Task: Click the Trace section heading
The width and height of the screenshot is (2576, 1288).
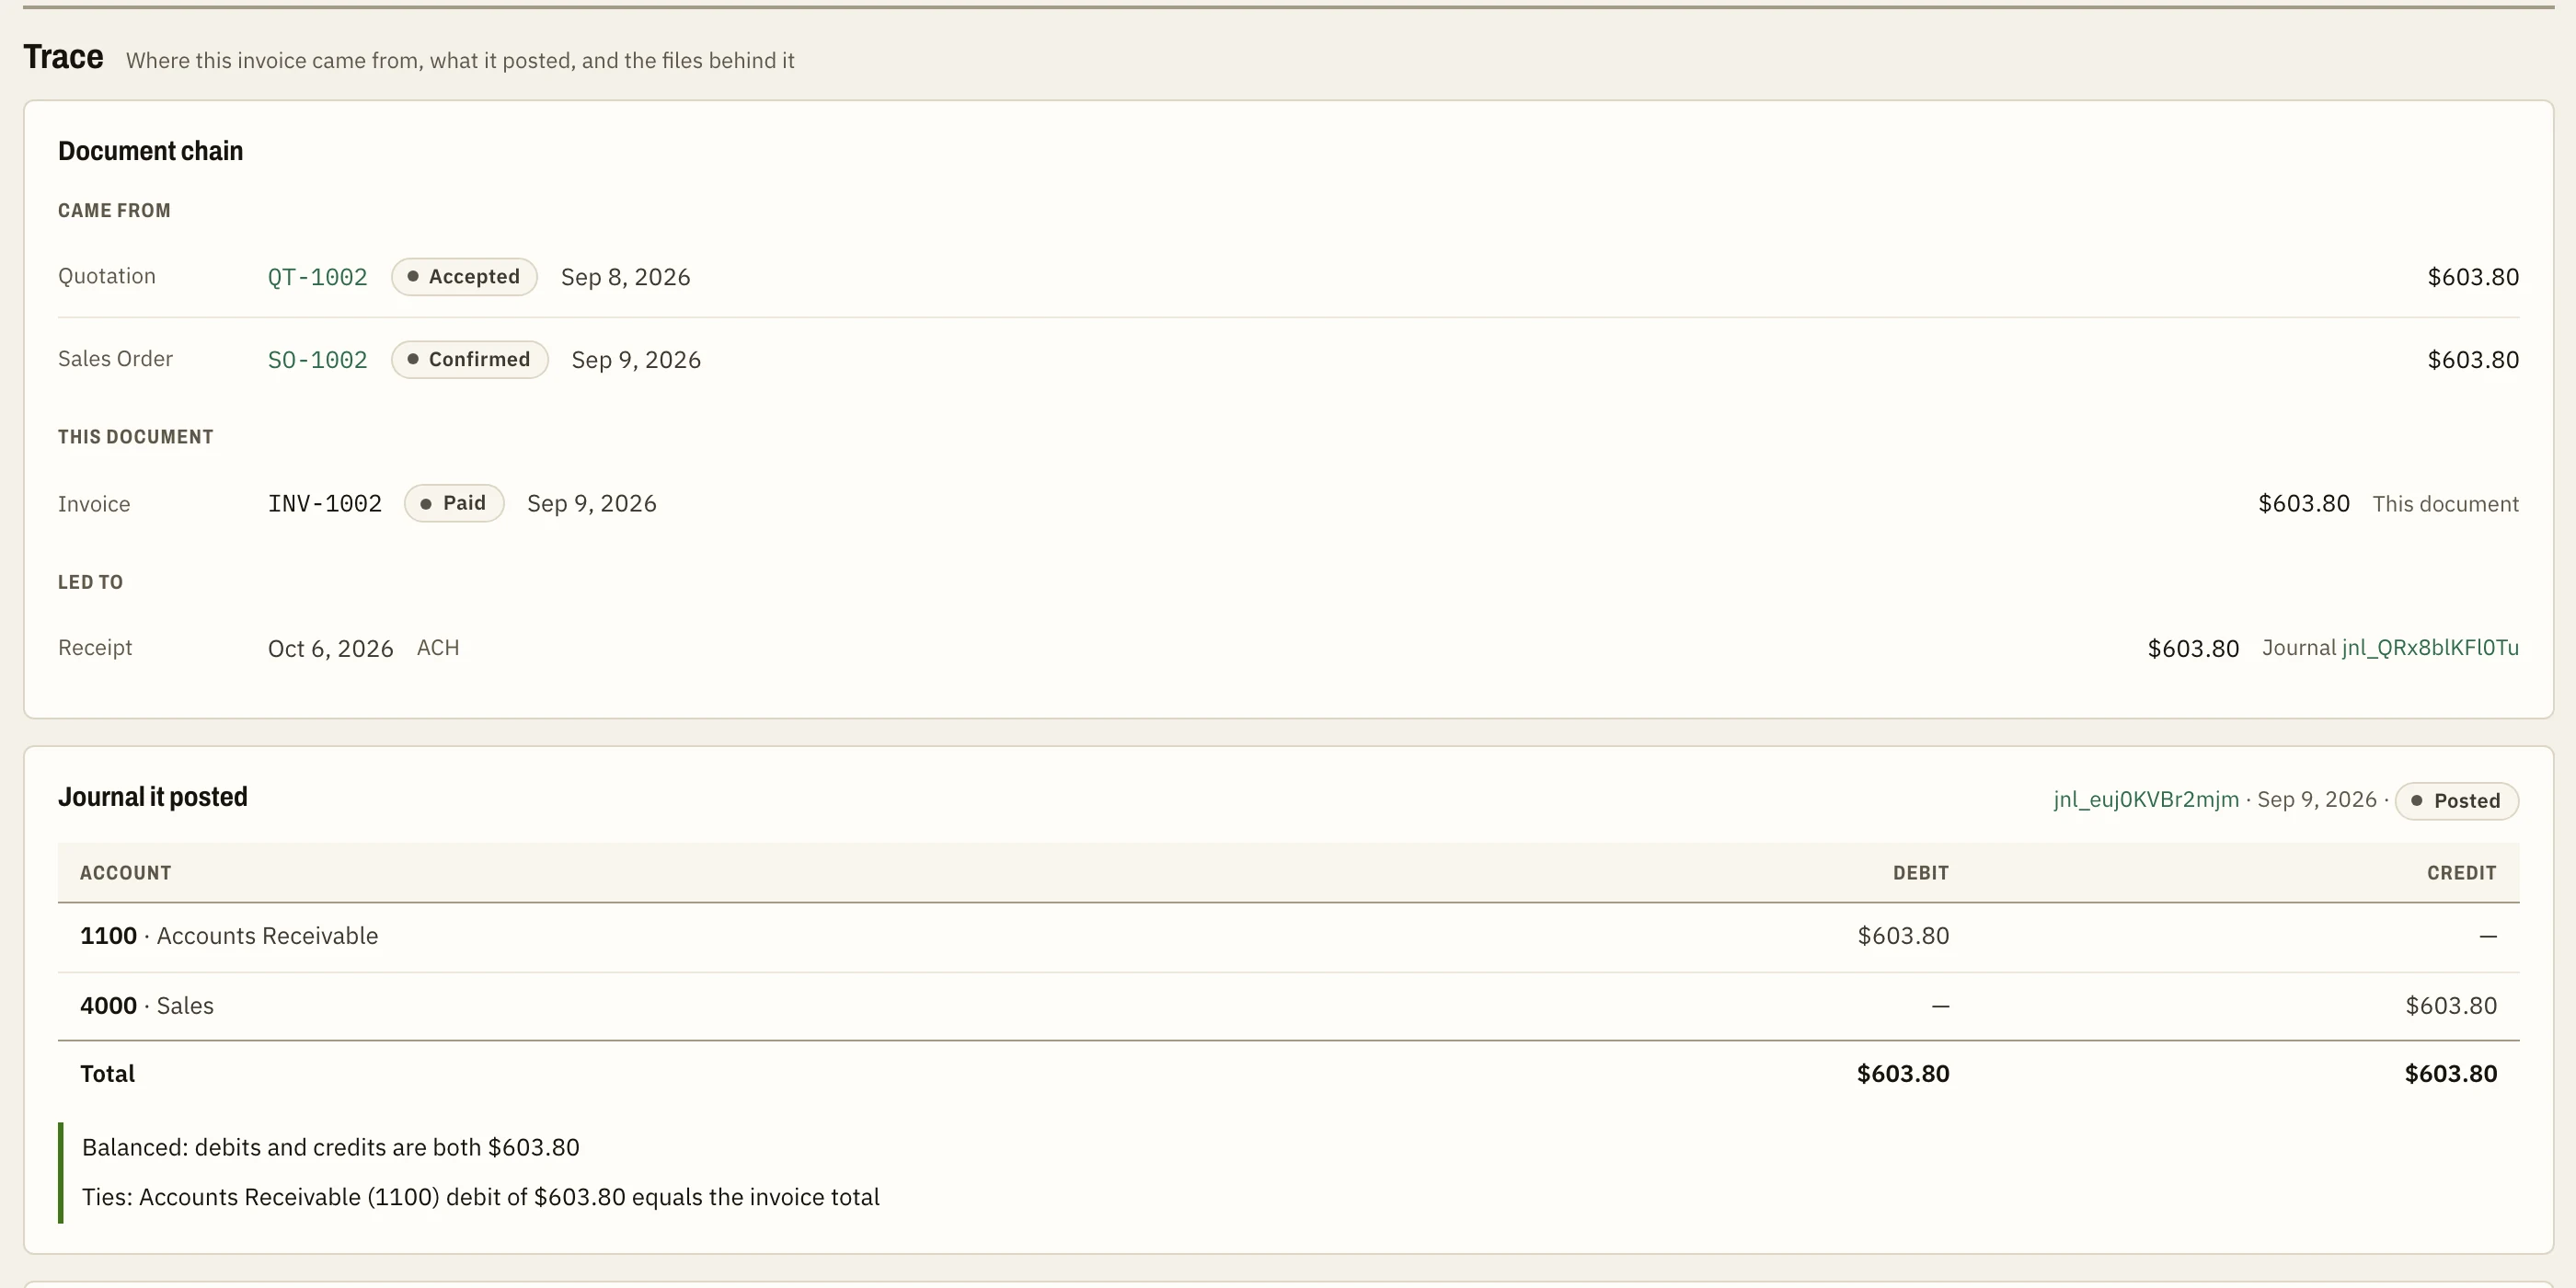Action: [x=63, y=57]
